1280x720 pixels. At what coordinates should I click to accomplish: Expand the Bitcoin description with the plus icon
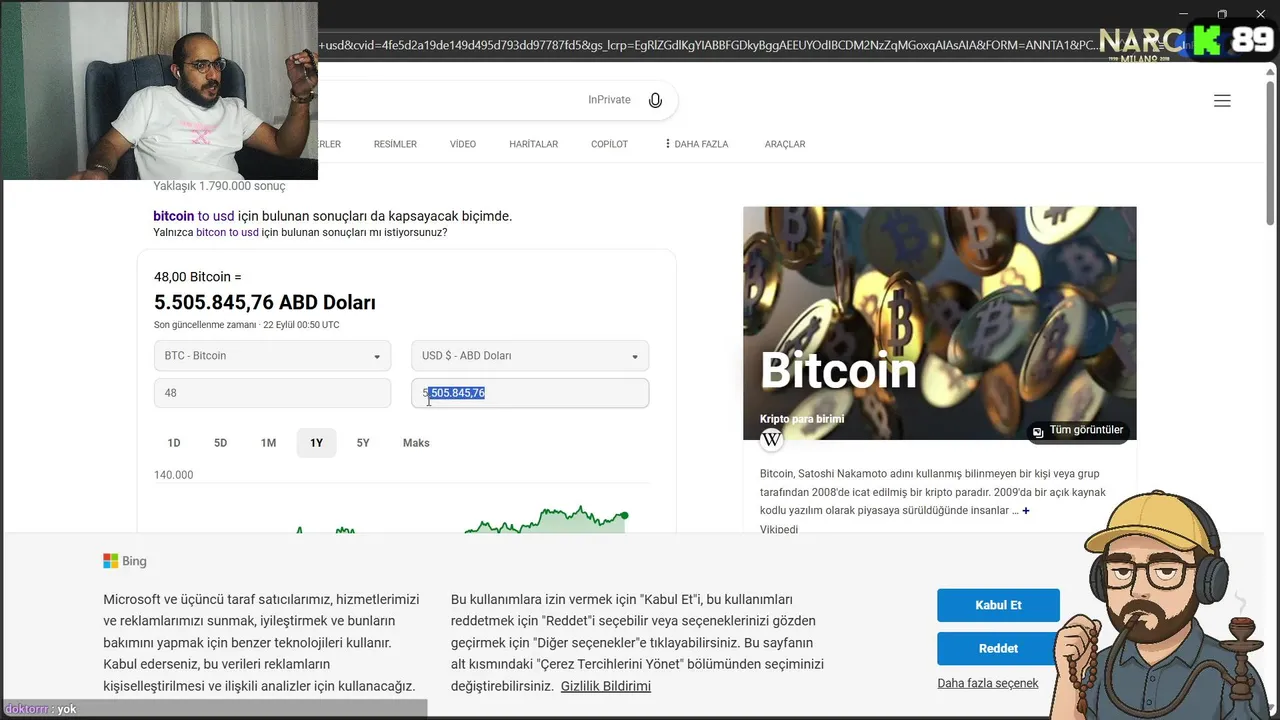click(1026, 511)
